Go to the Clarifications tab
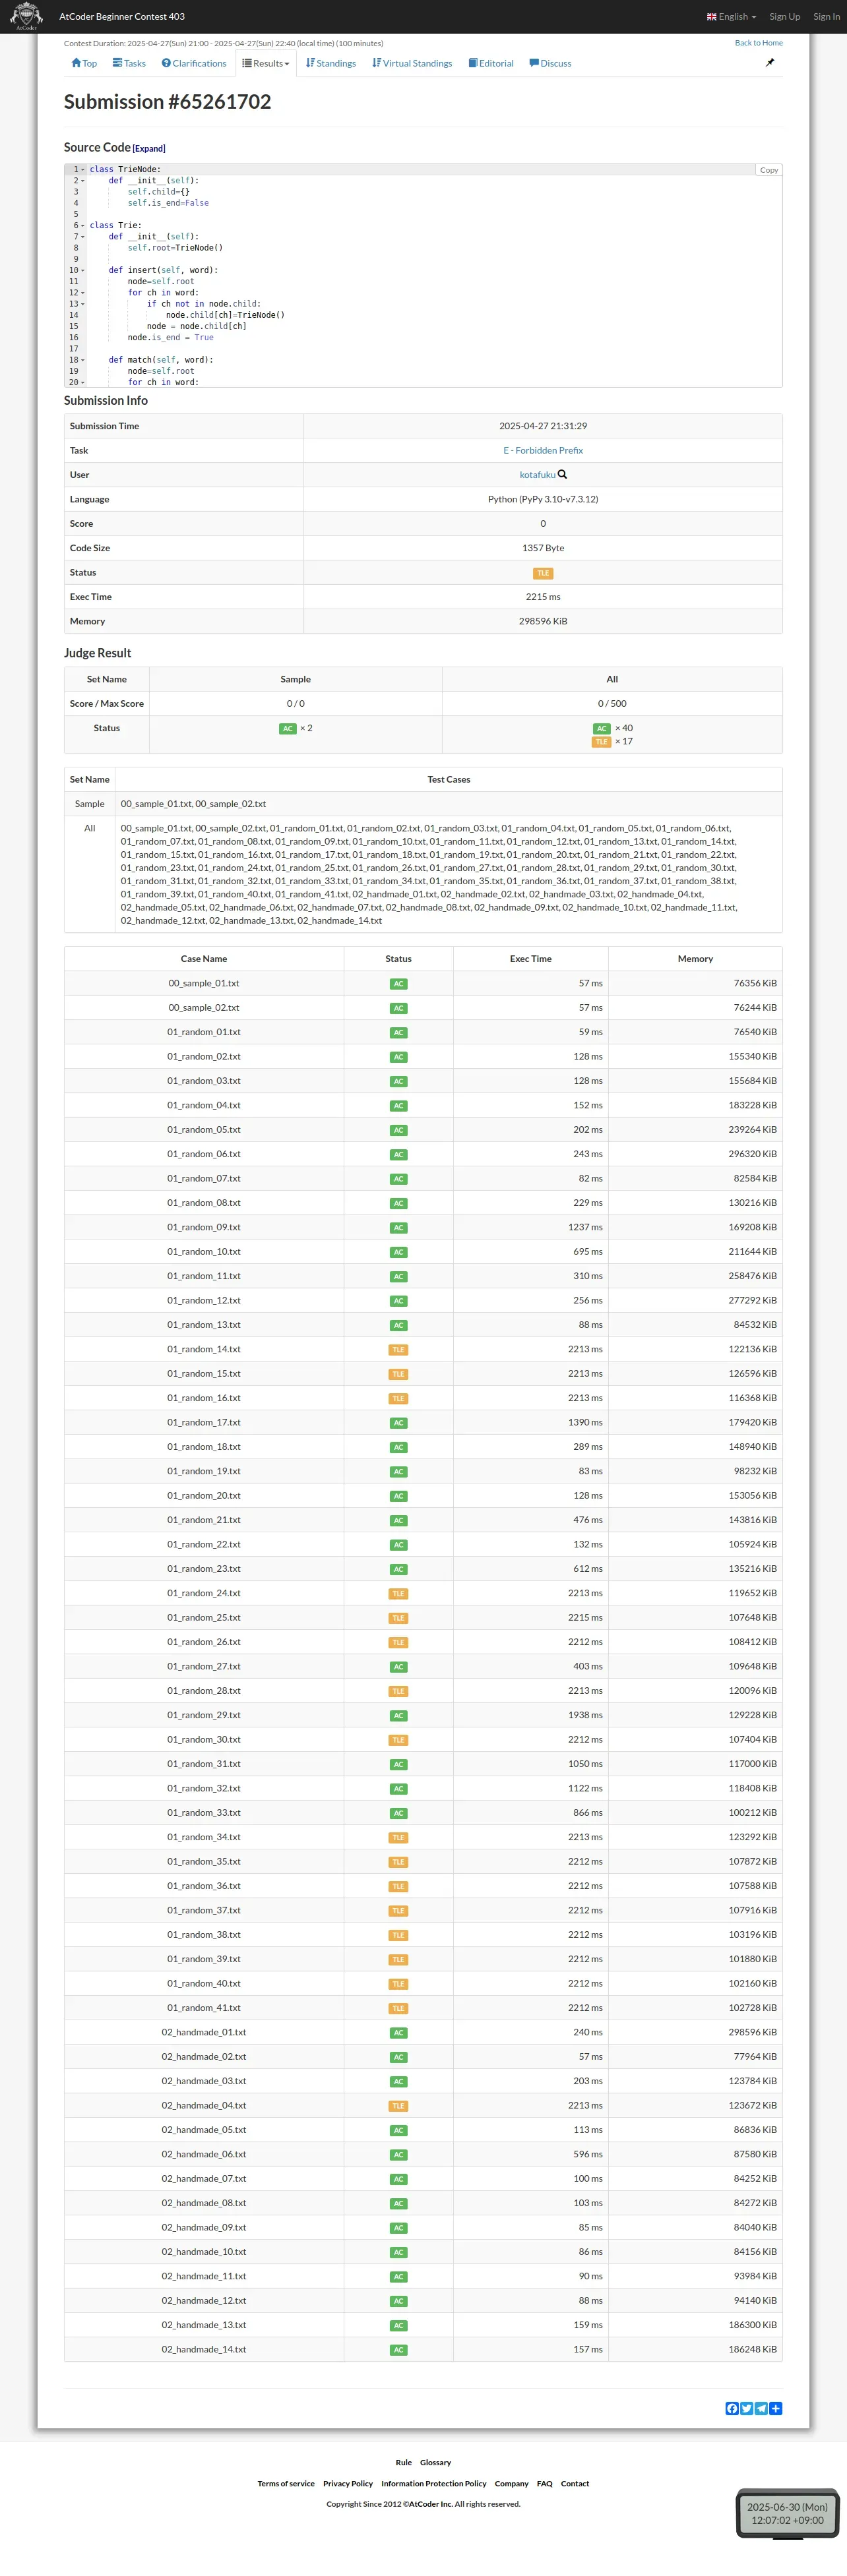Image resolution: width=847 pixels, height=2576 pixels. [x=194, y=64]
